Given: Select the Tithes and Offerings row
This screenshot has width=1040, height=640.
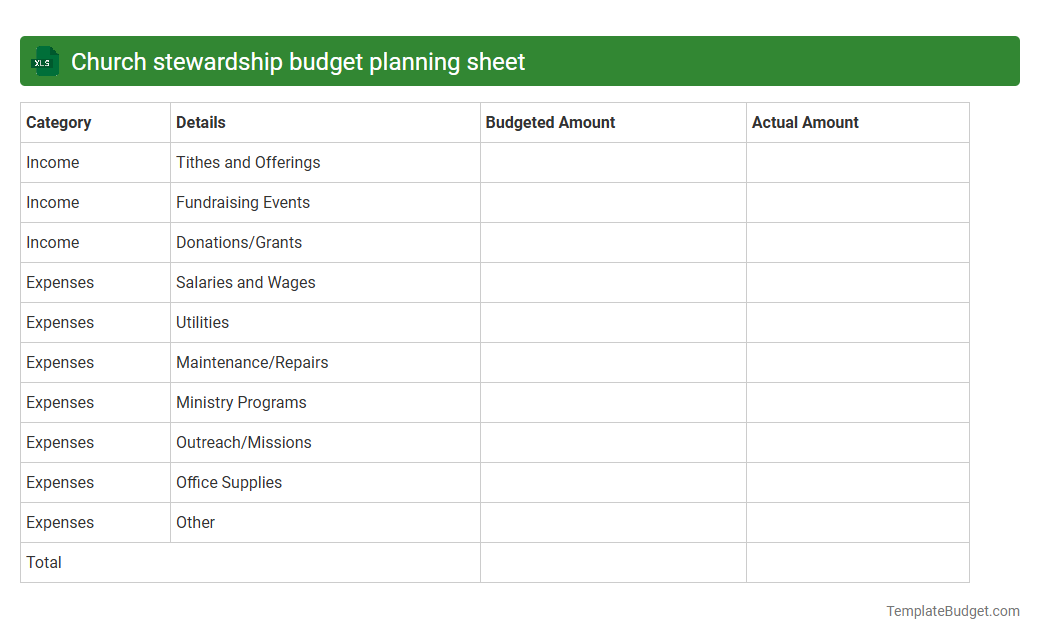Looking at the screenshot, I should pyautogui.click(x=248, y=162).
